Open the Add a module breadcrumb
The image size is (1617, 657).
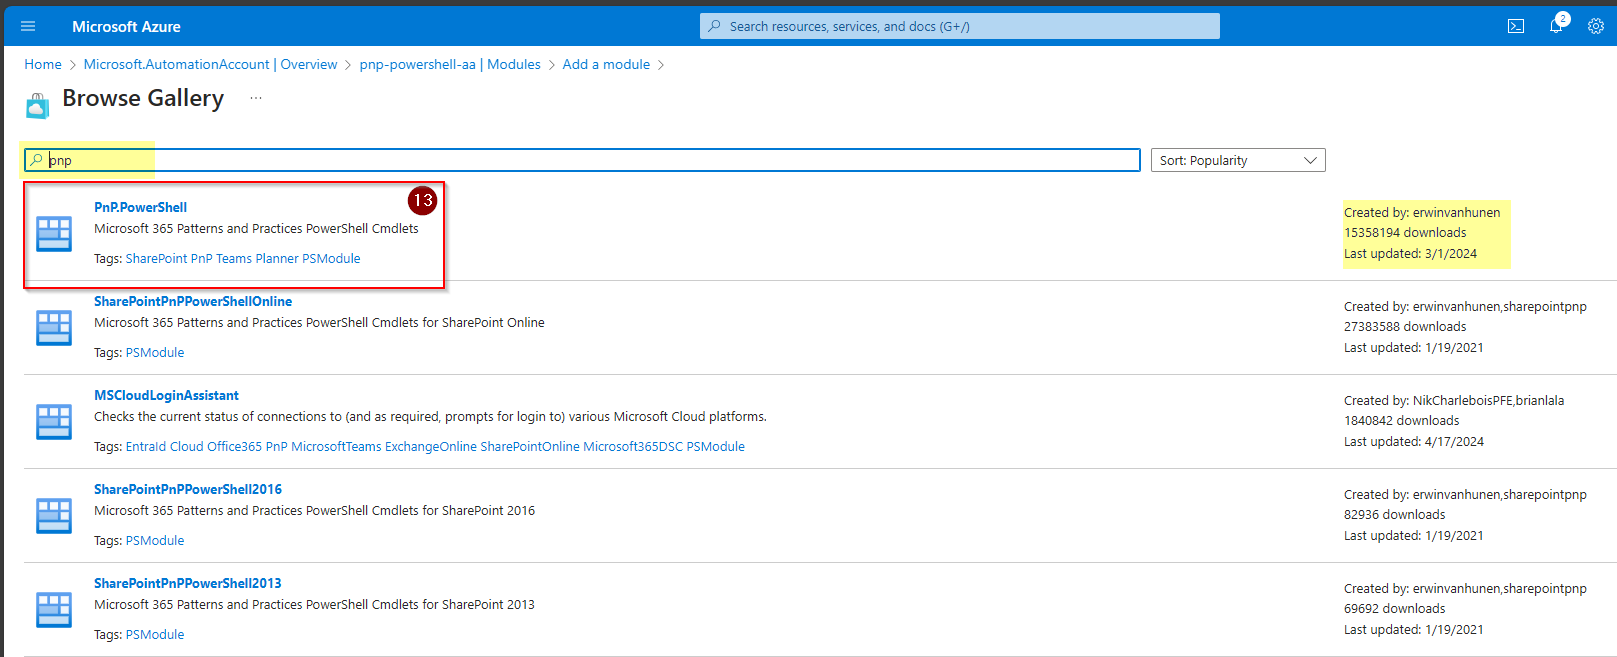[x=606, y=64]
